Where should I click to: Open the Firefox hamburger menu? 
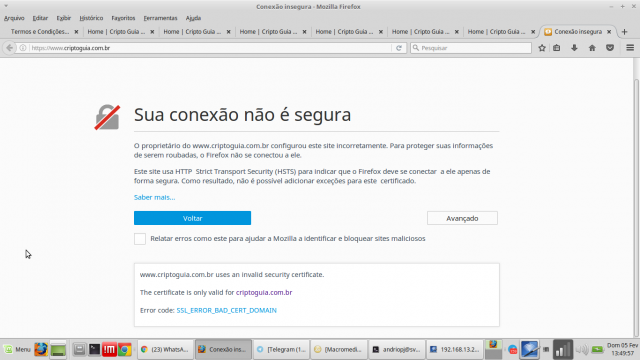[630, 48]
